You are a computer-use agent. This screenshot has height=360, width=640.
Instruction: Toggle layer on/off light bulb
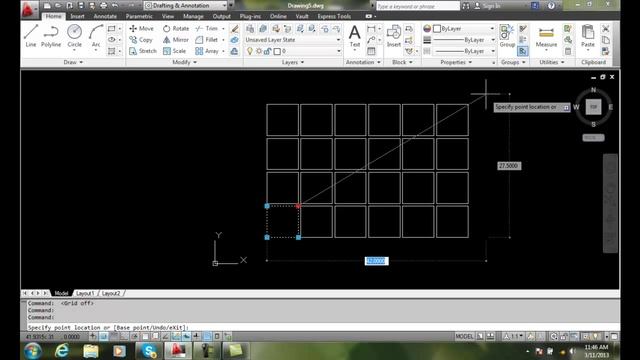point(250,51)
